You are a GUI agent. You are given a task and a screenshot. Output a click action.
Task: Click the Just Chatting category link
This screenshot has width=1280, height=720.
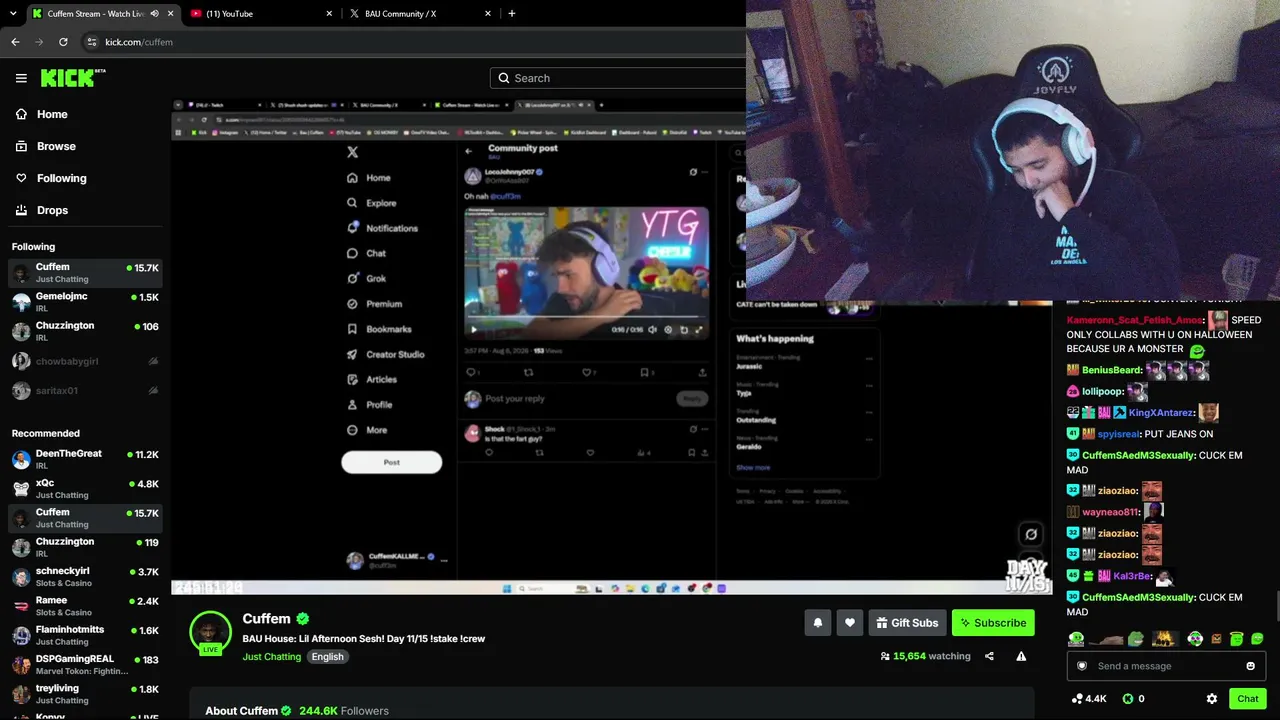(x=272, y=657)
